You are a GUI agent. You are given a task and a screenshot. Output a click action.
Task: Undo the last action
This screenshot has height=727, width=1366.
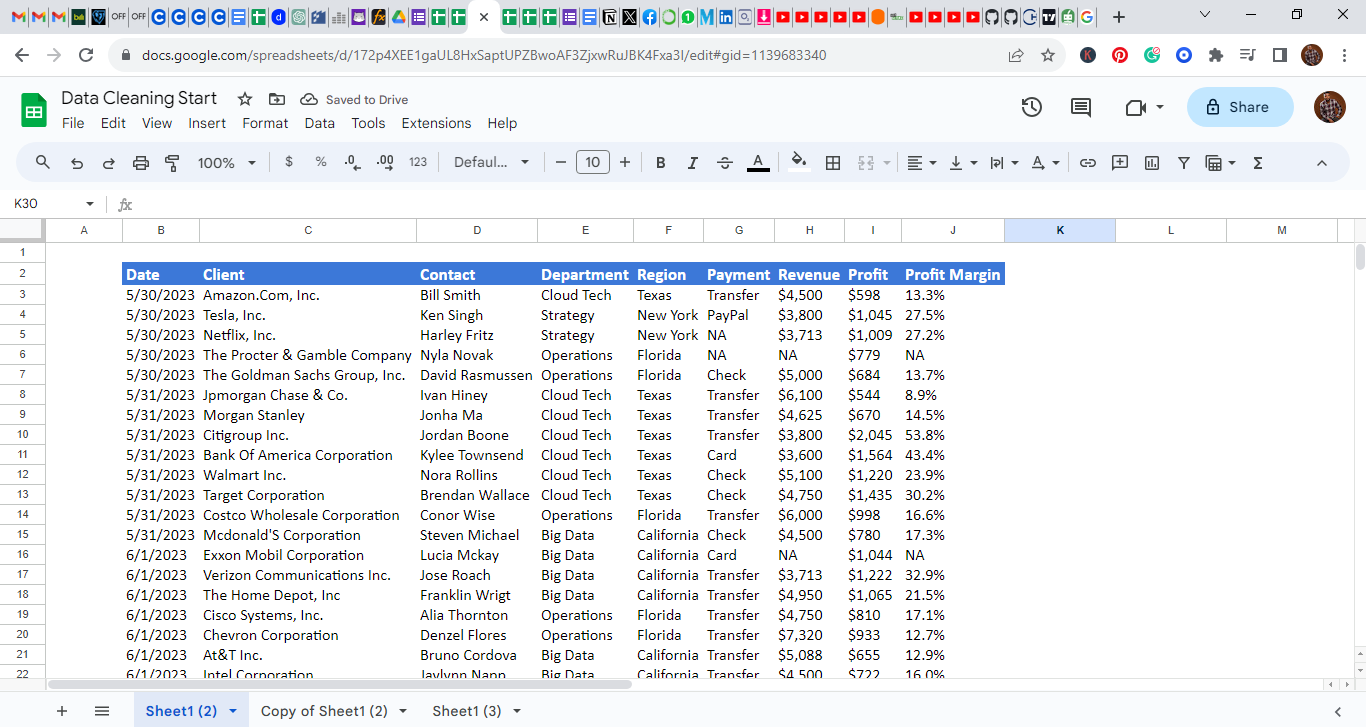(76, 162)
